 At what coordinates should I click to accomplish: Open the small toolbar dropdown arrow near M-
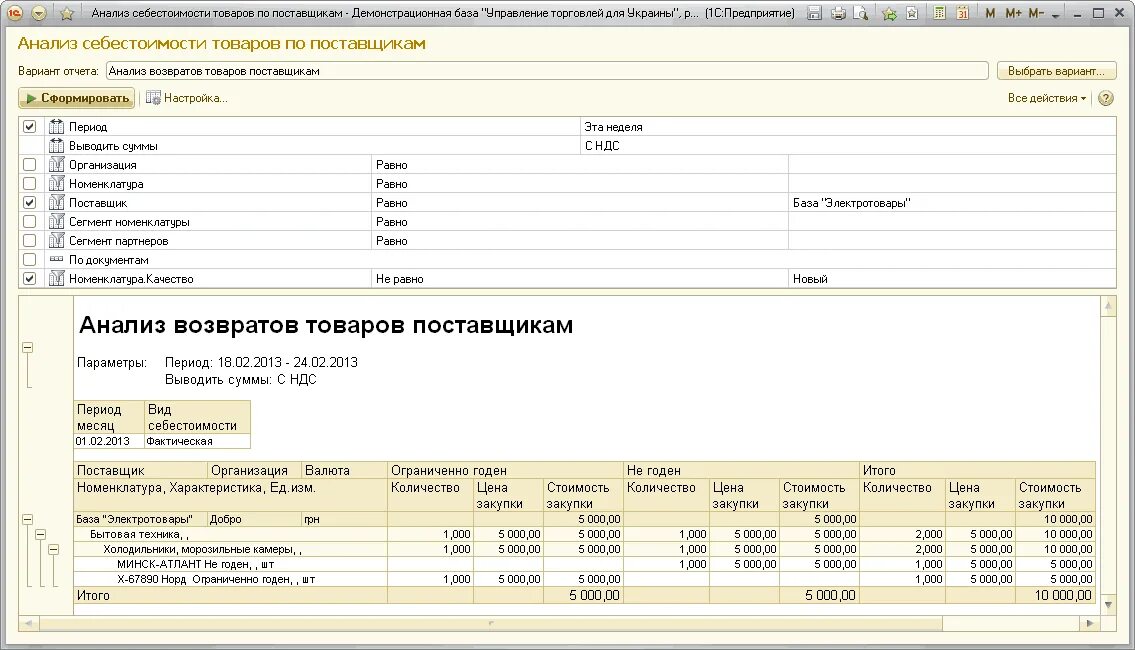click(x=1055, y=15)
